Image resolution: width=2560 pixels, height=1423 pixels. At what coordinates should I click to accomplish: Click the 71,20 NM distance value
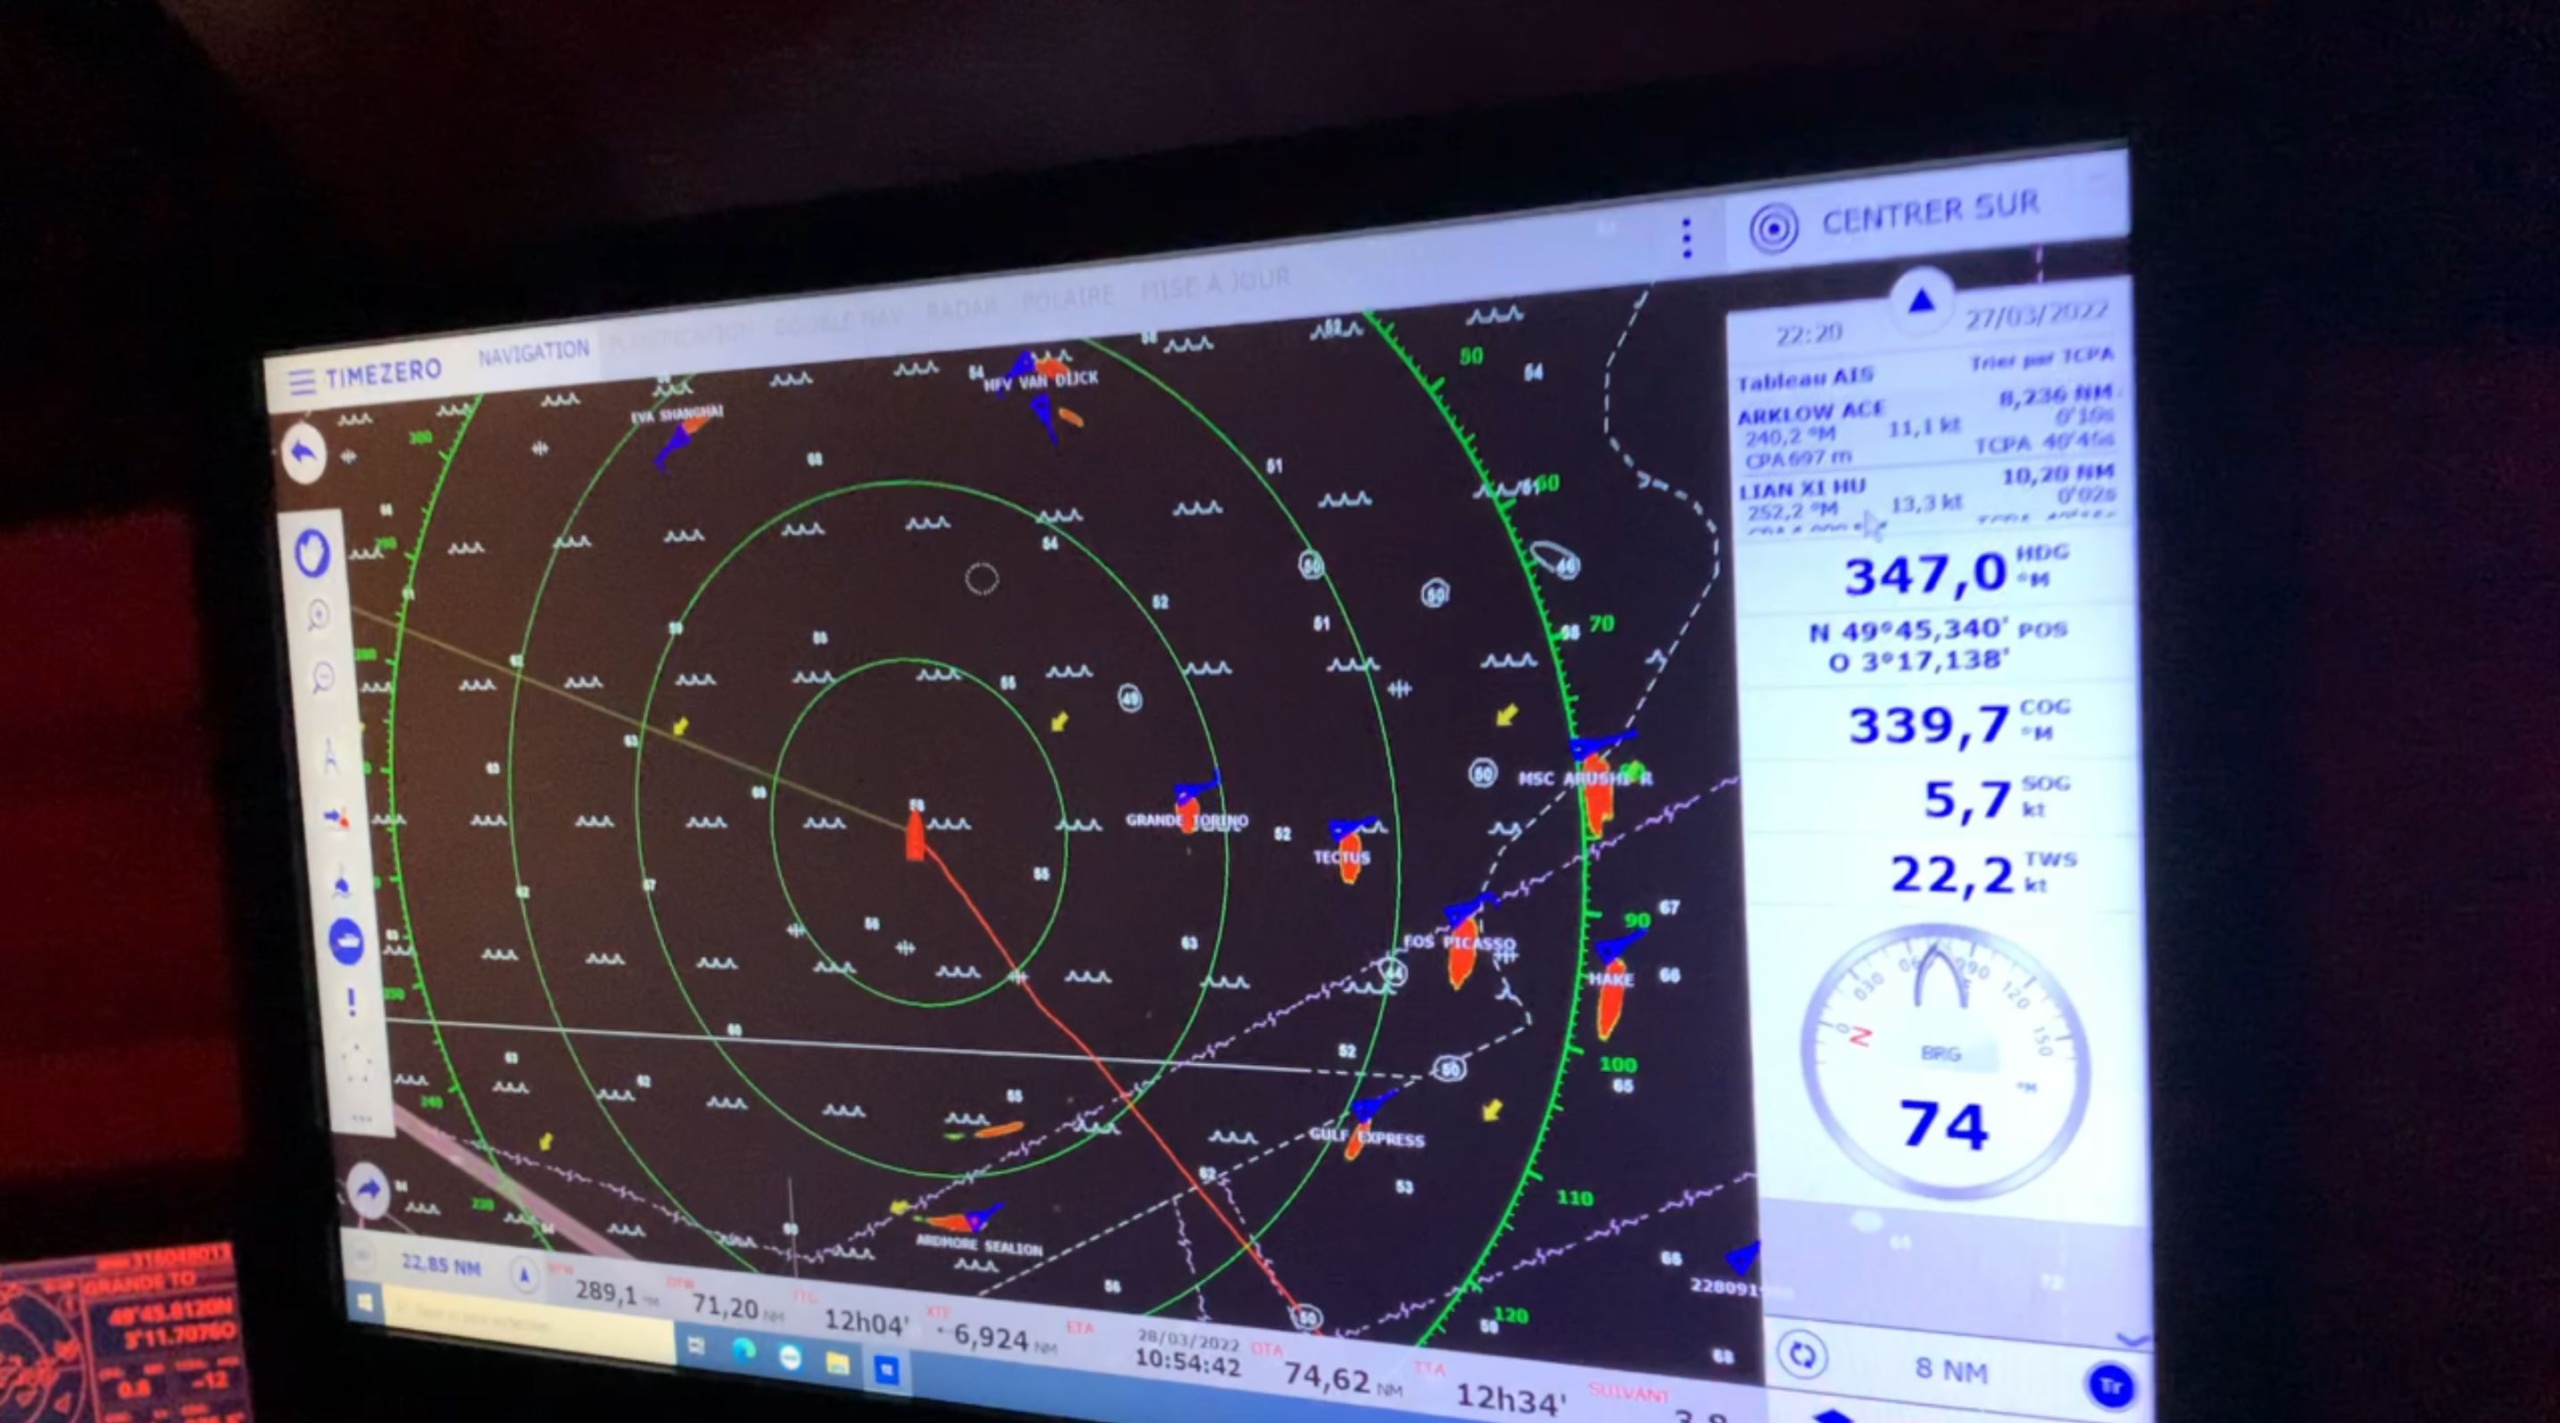pos(725,1306)
